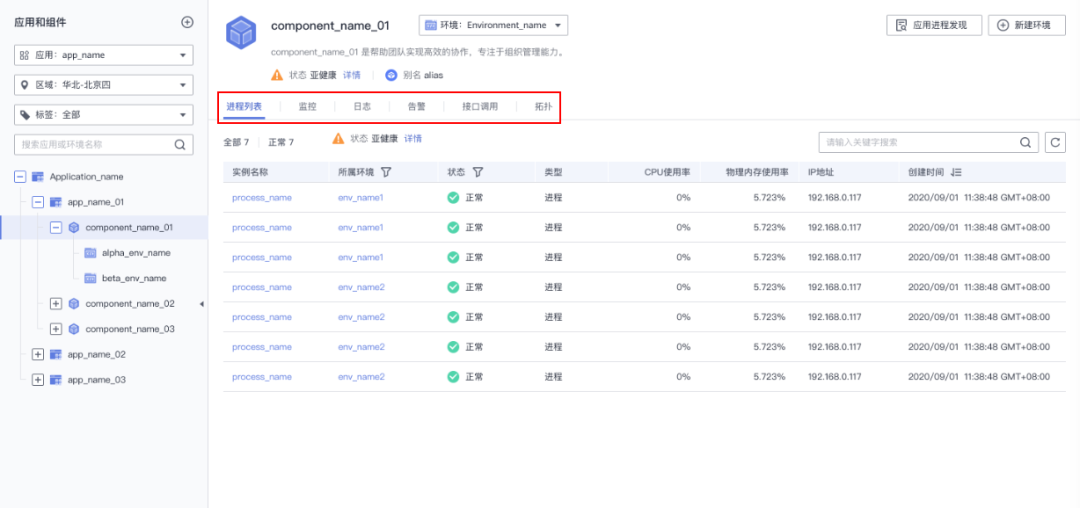This screenshot has width=1080, height=508.
Task: Filter by 状态 column funnel icon
Action: click(x=477, y=172)
